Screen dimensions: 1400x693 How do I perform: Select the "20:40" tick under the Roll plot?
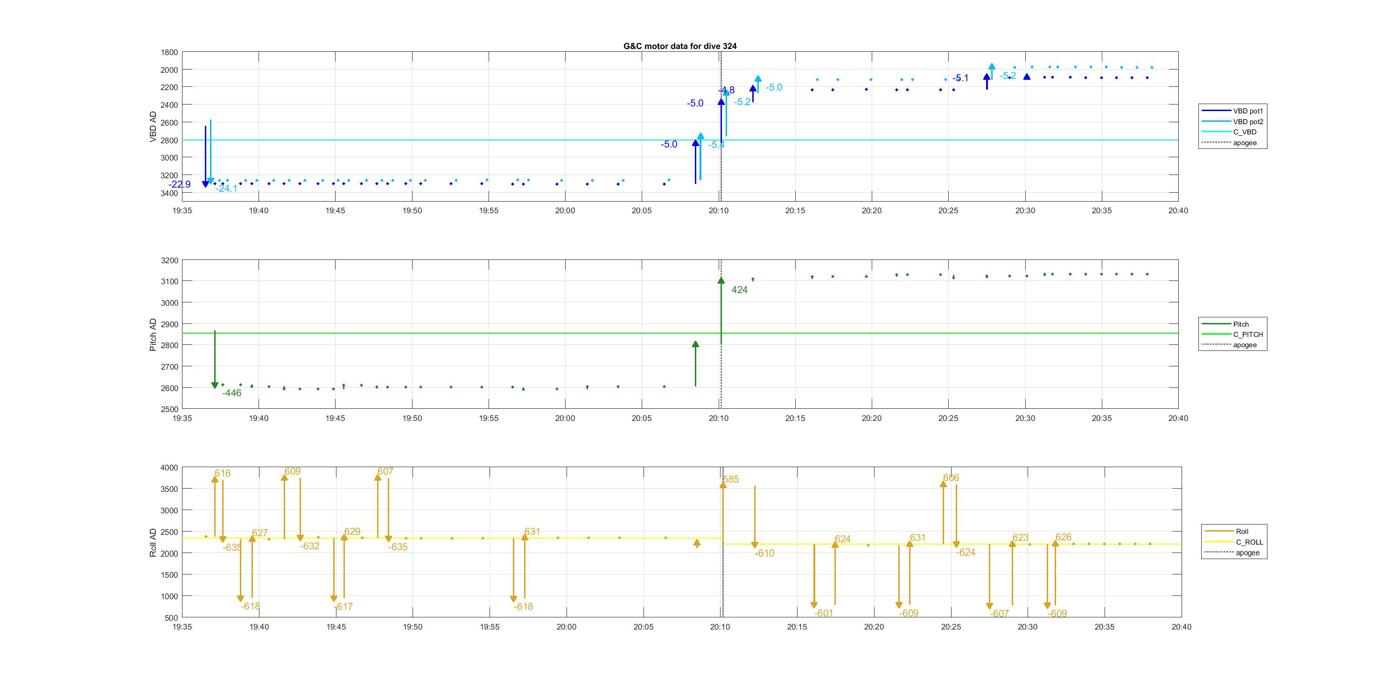1180,627
